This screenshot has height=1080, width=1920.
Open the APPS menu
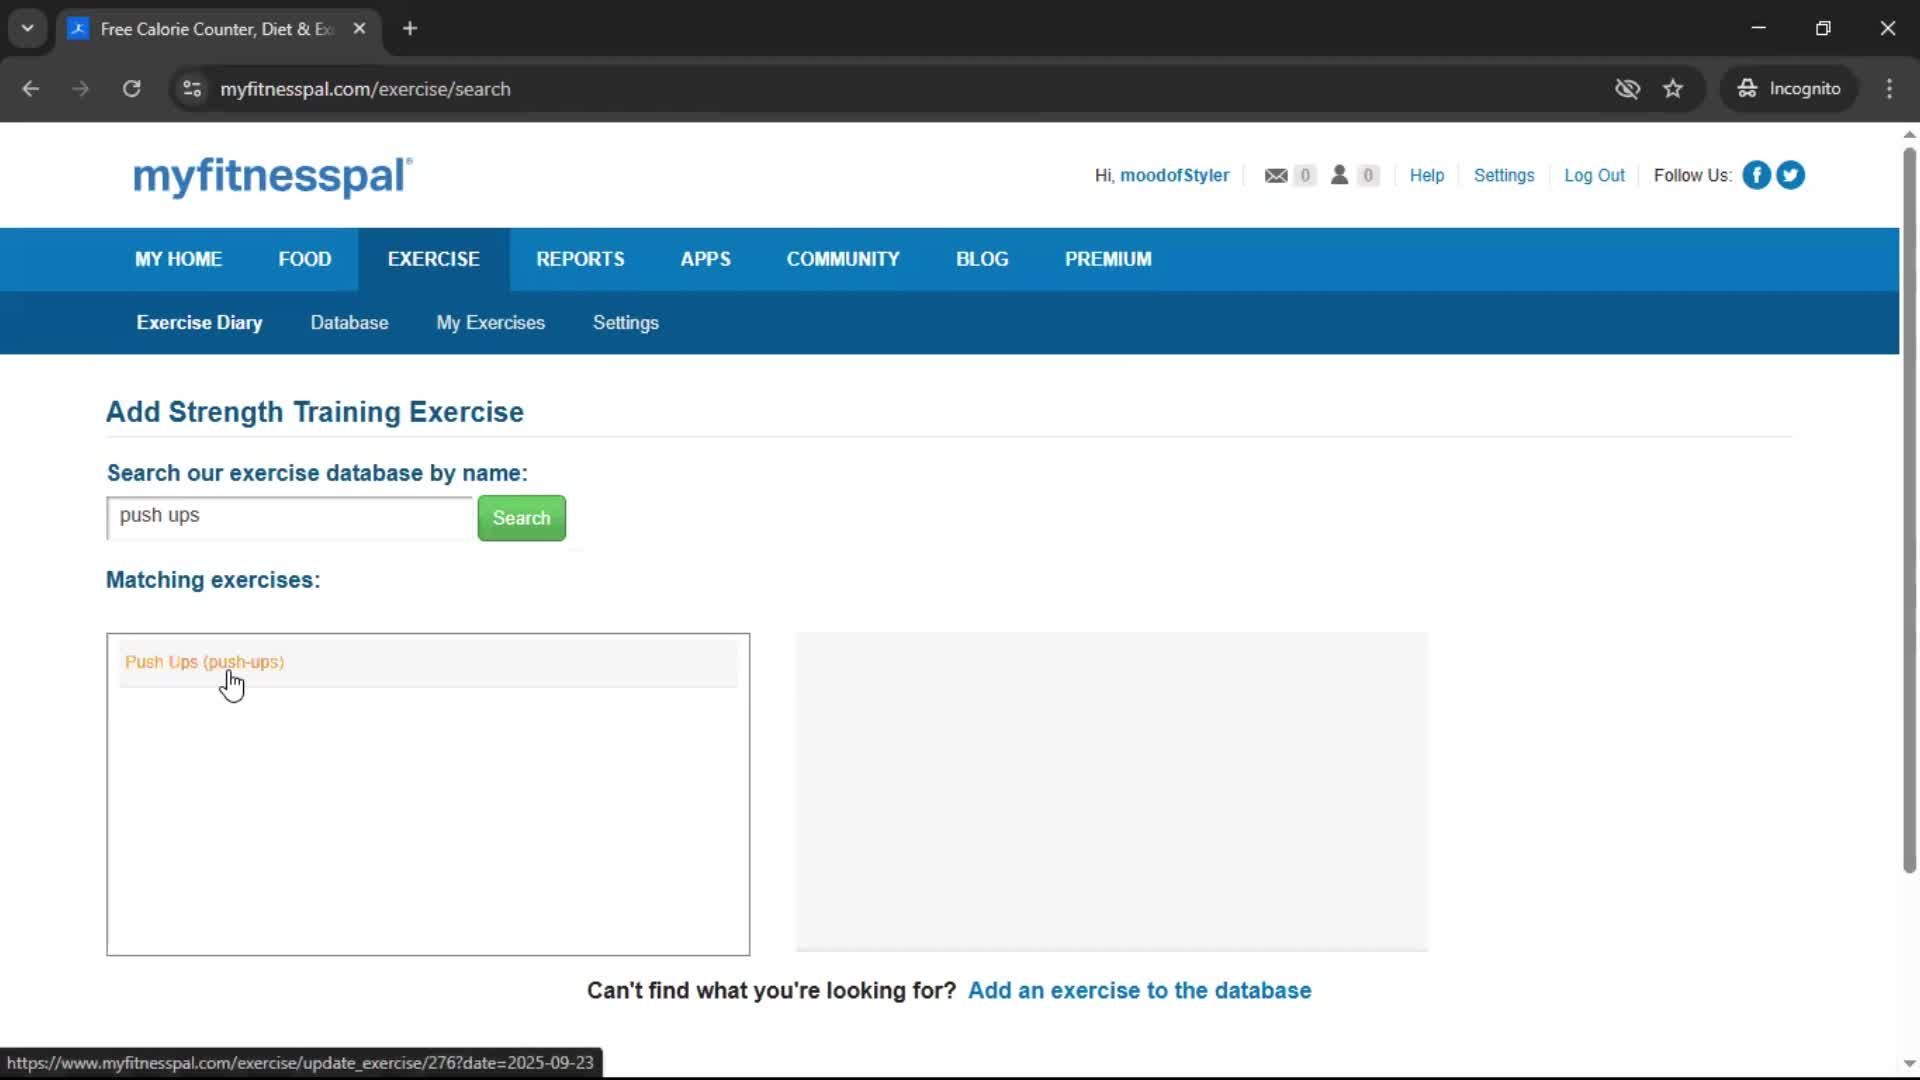(705, 259)
